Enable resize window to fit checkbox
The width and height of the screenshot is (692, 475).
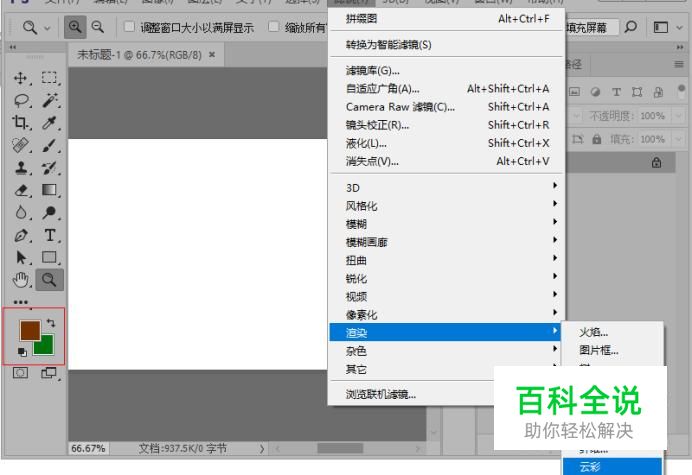[x=129, y=27]
